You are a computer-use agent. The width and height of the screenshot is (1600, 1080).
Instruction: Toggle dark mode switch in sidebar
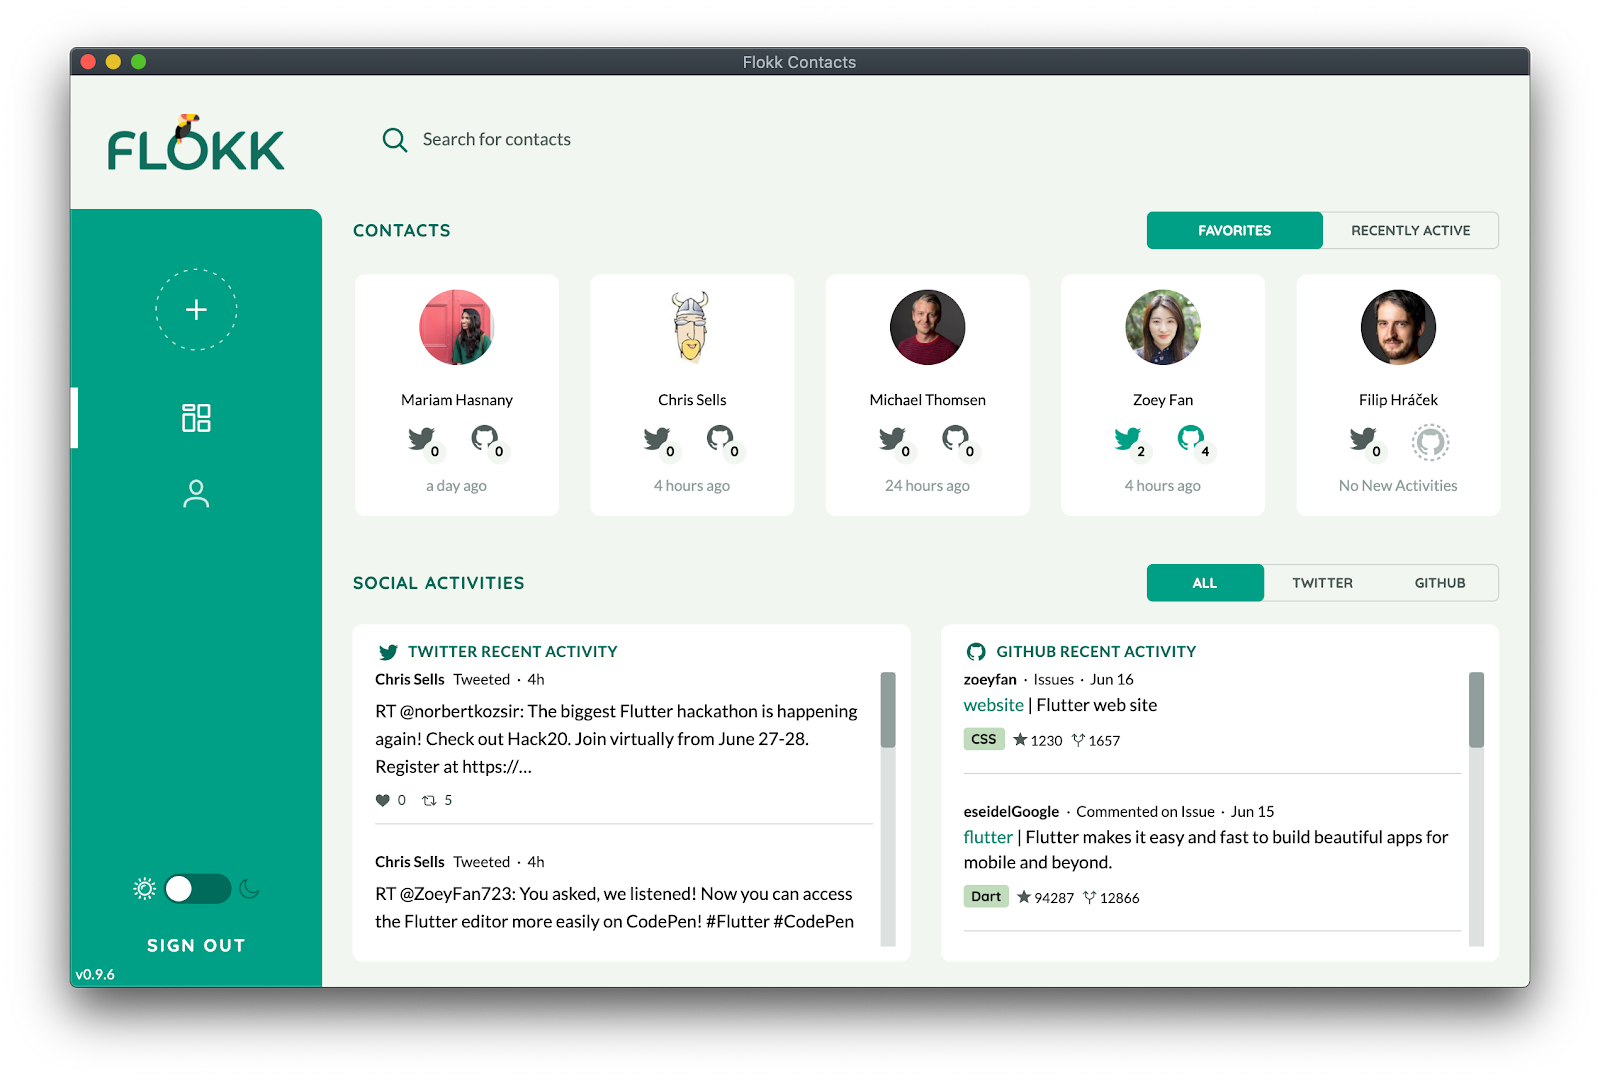tap(196, 888)
